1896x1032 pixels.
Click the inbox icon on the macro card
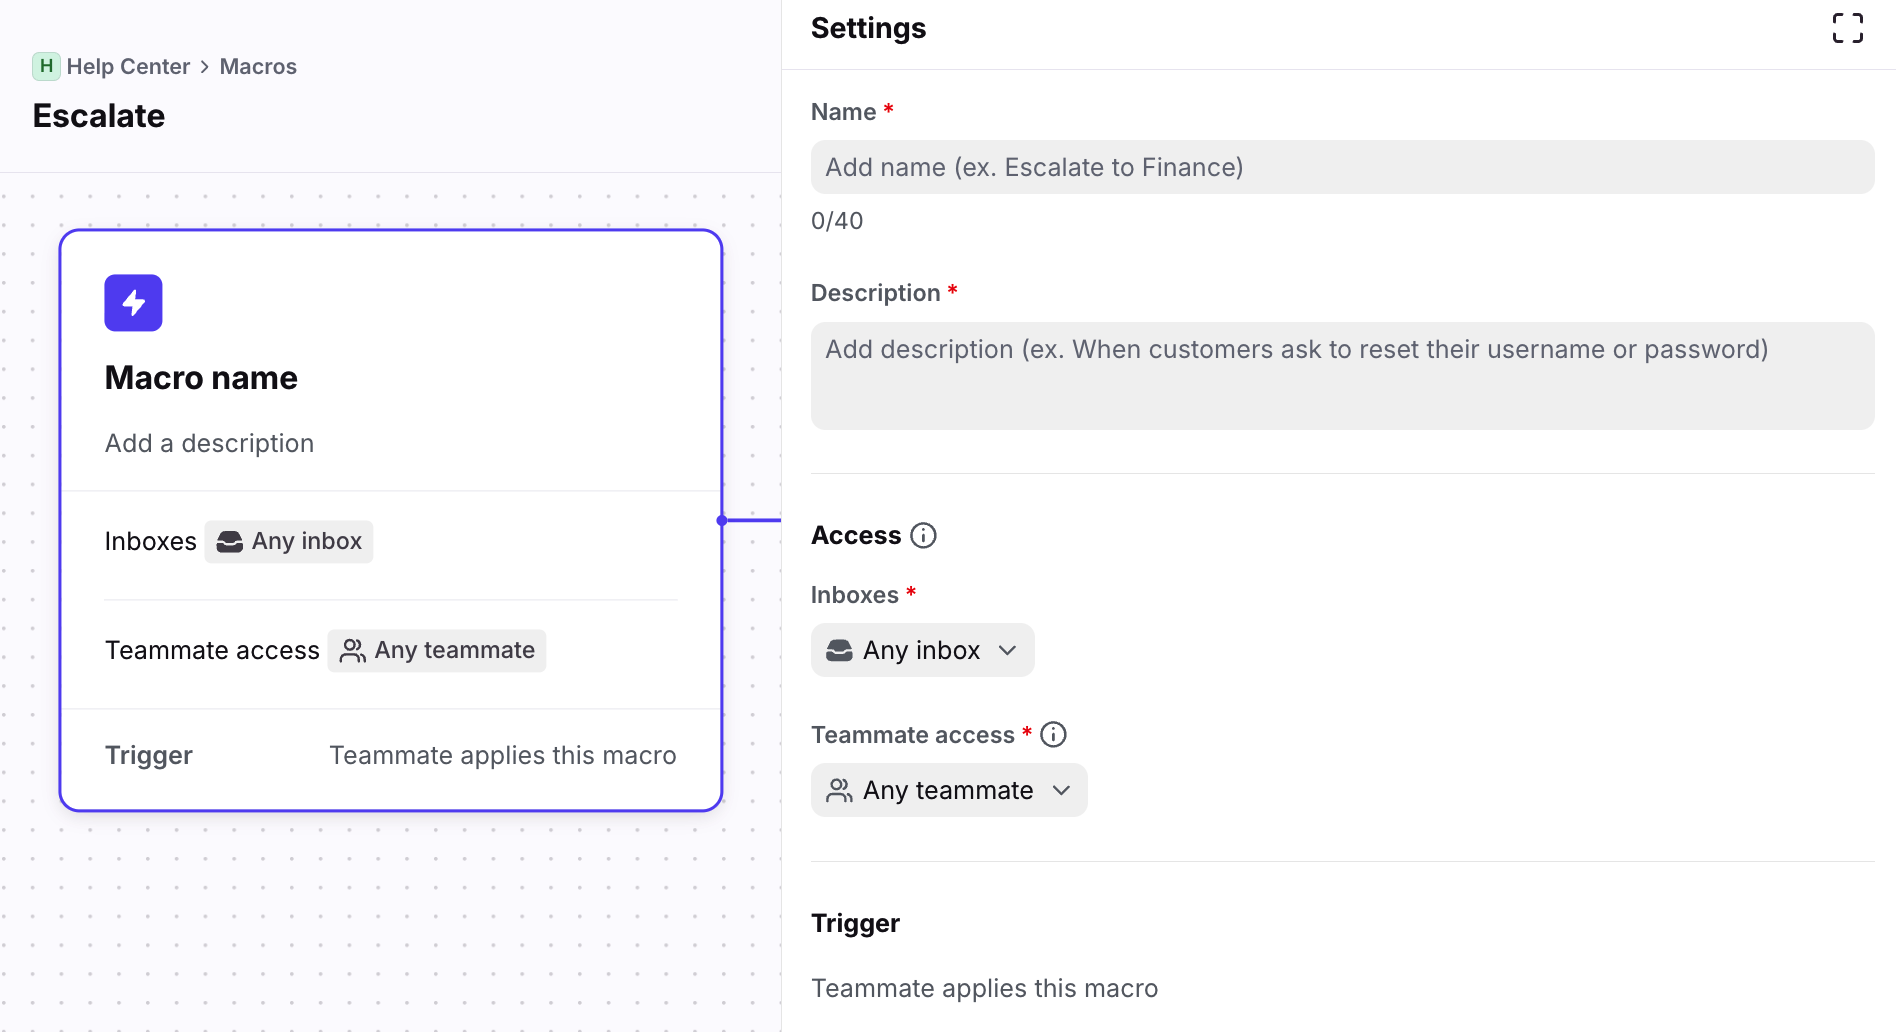pyautogui.click(x=230, y=542)
